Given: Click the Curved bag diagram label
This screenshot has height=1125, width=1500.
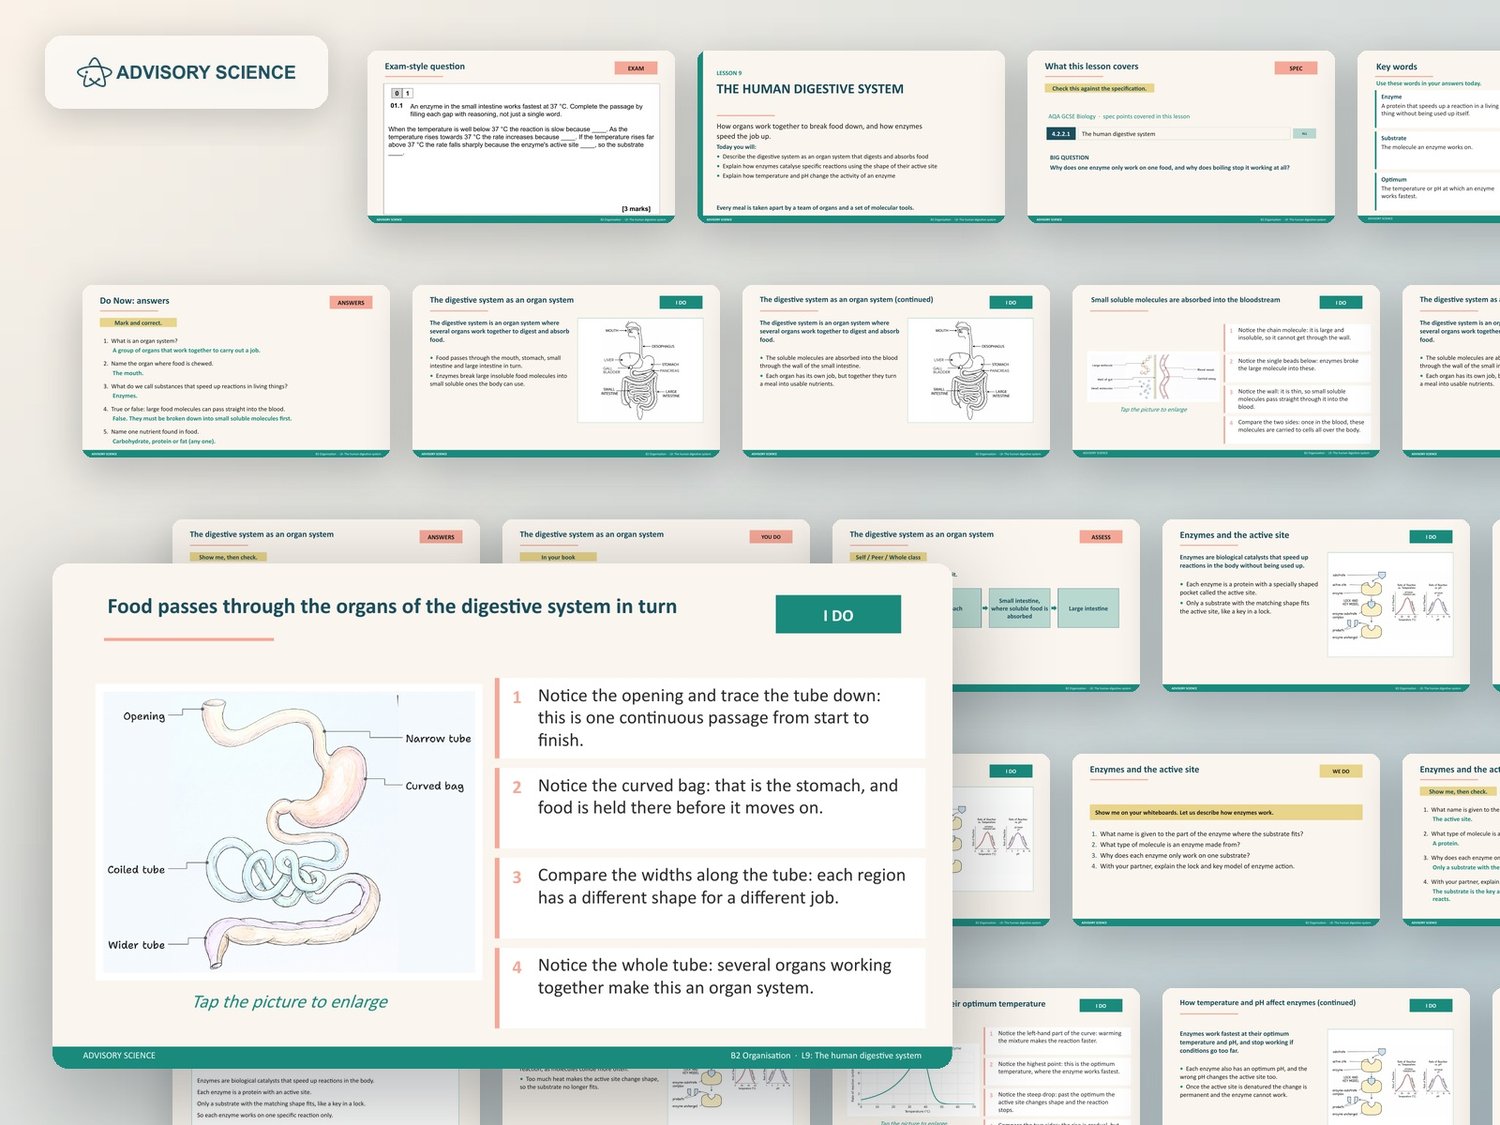Looking at the screenshot, I should tap(435, 786).
